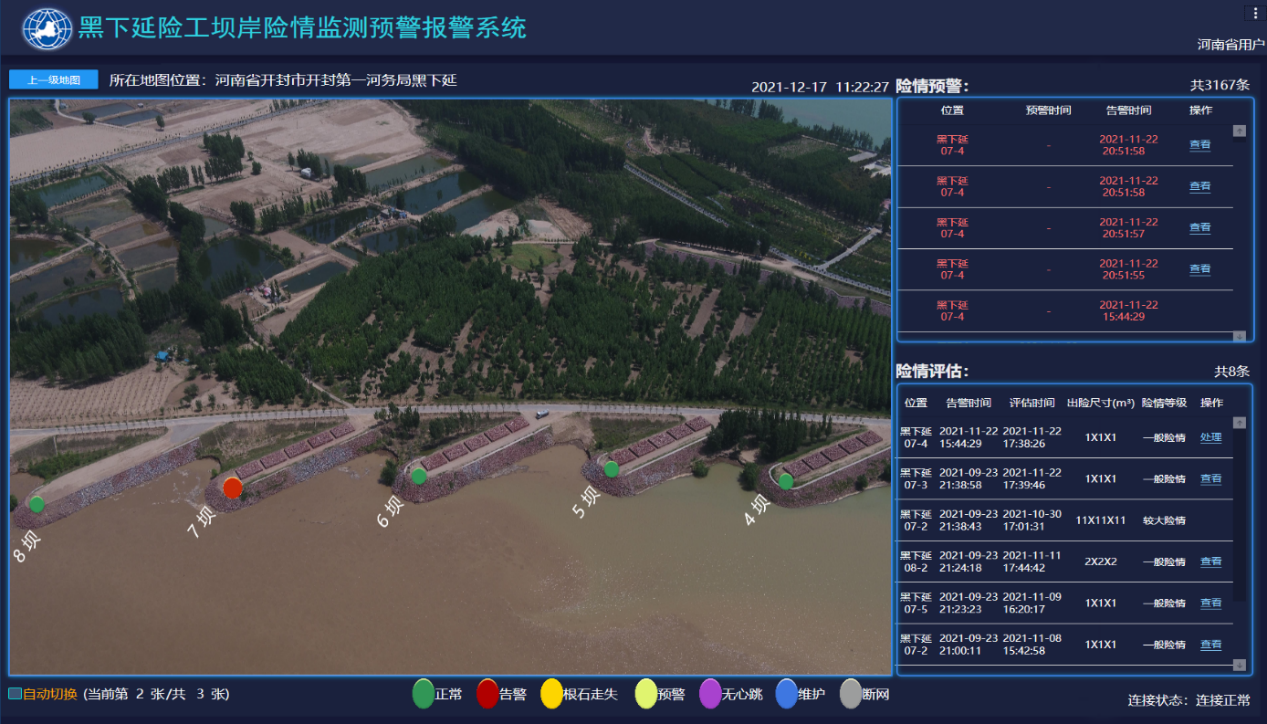
Task: Click the purple 无心跳 legend icon
Action: [x=710, y=693]
